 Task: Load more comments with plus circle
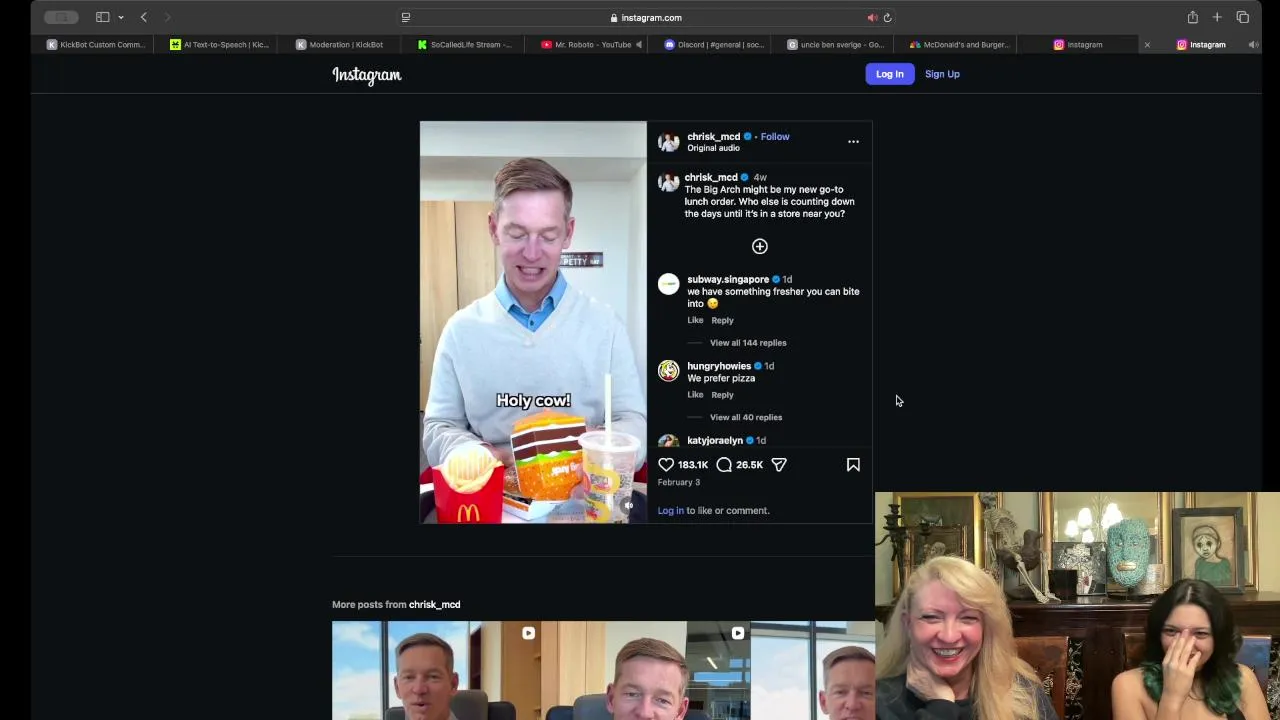coord(760,246)
